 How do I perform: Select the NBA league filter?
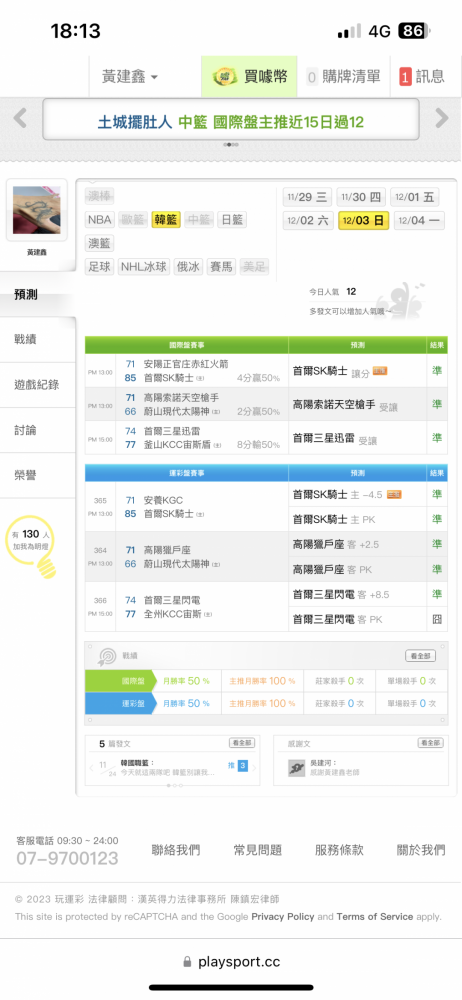coord(100,220)
